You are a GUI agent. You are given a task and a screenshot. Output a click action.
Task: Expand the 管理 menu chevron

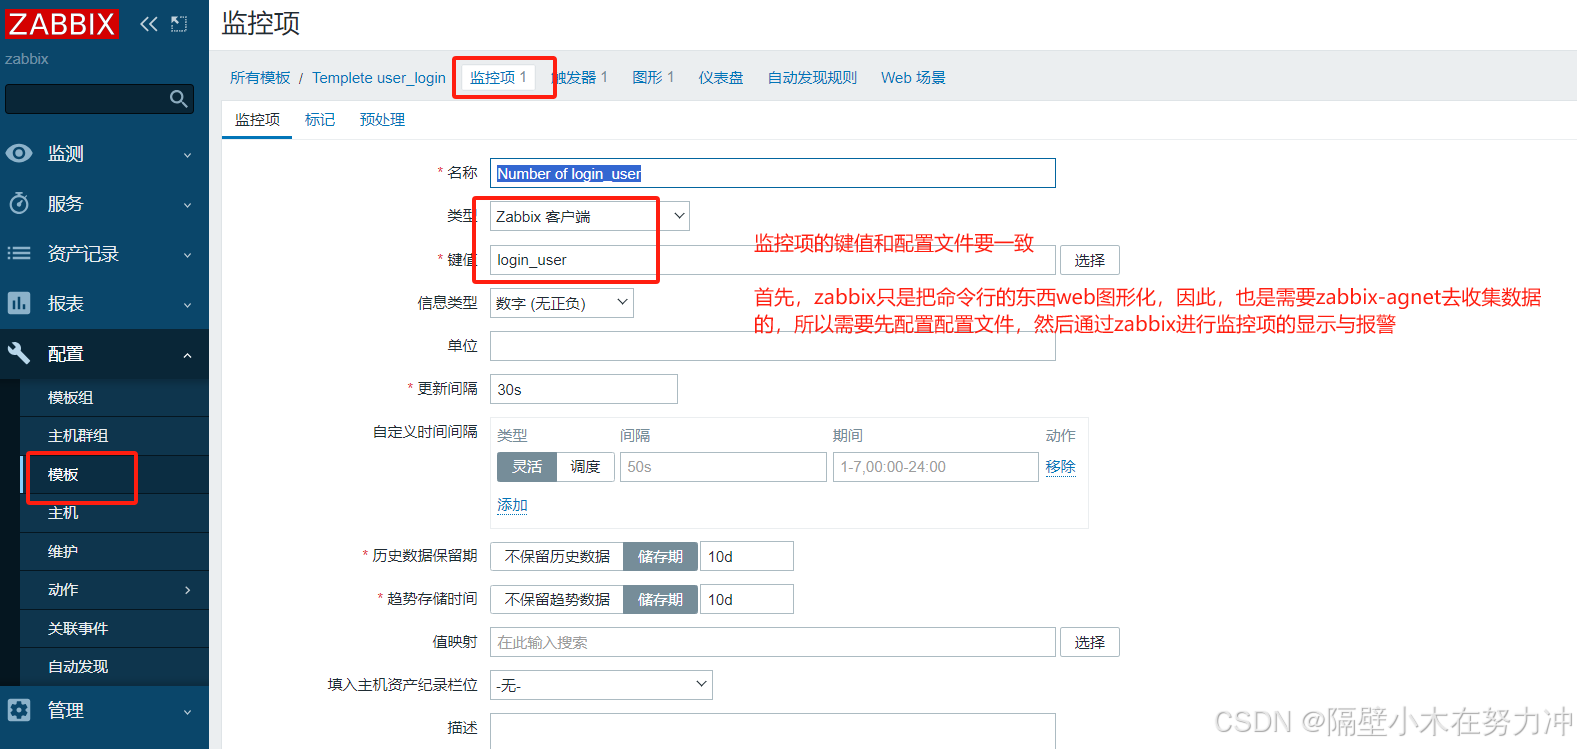coord(187,712)
